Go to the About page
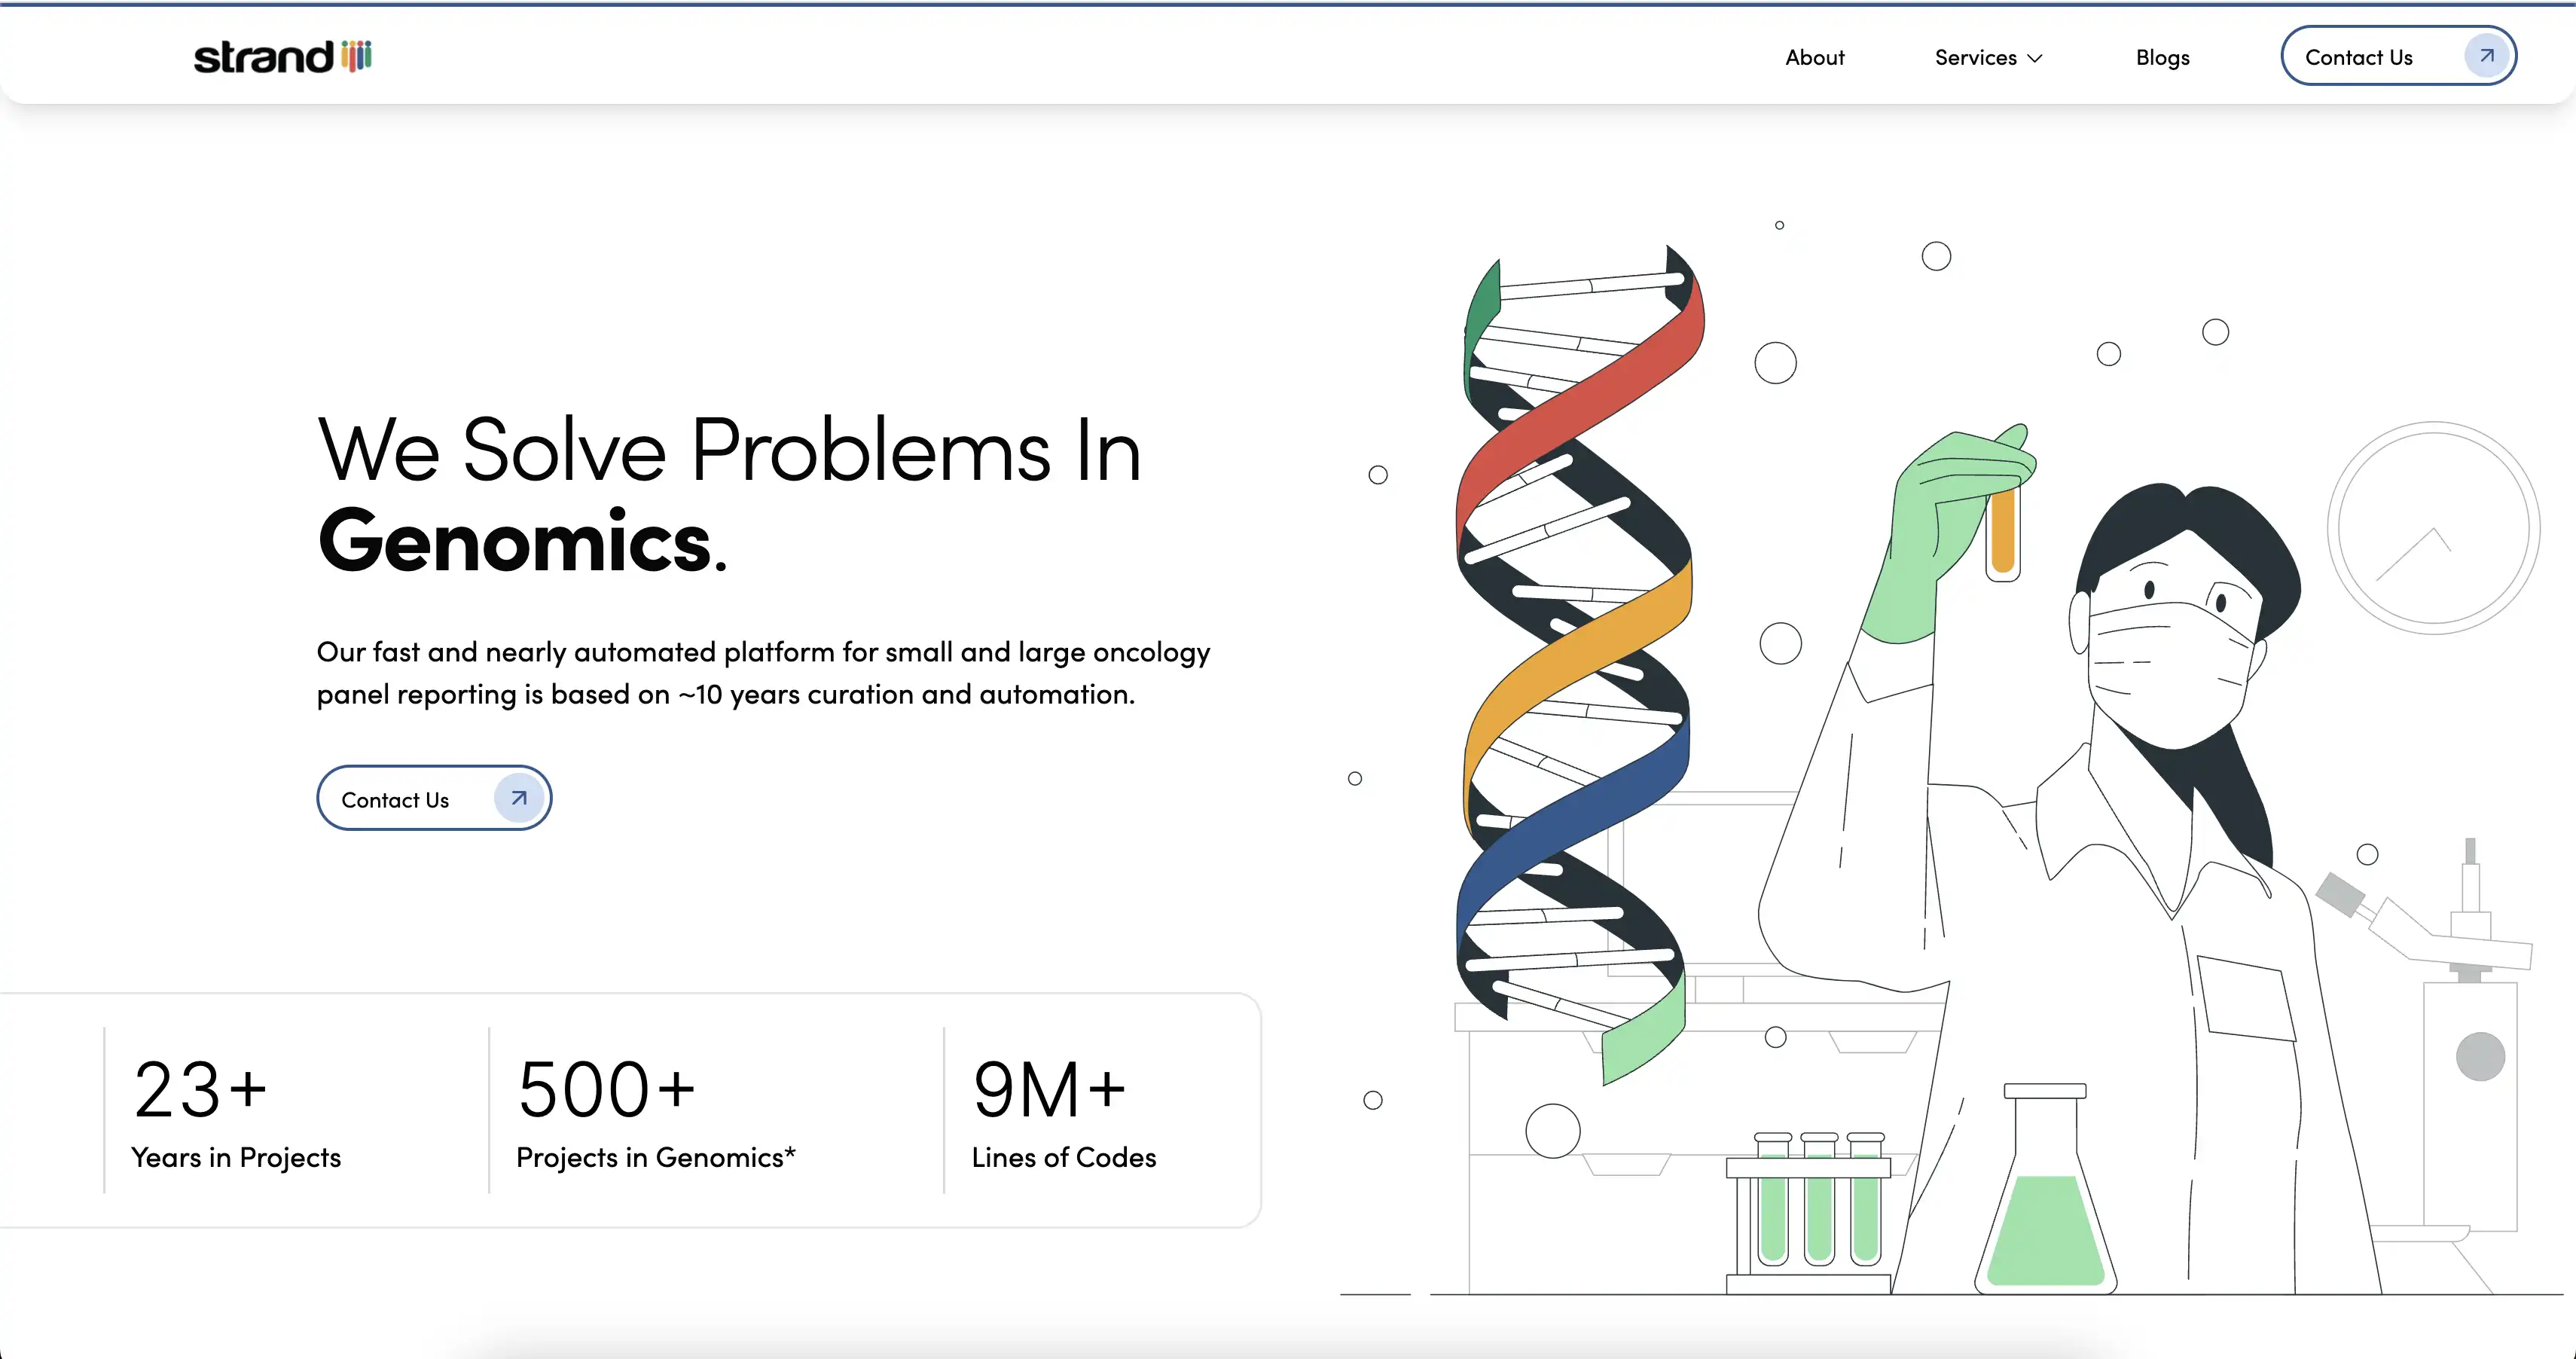 coord(1814,58)
